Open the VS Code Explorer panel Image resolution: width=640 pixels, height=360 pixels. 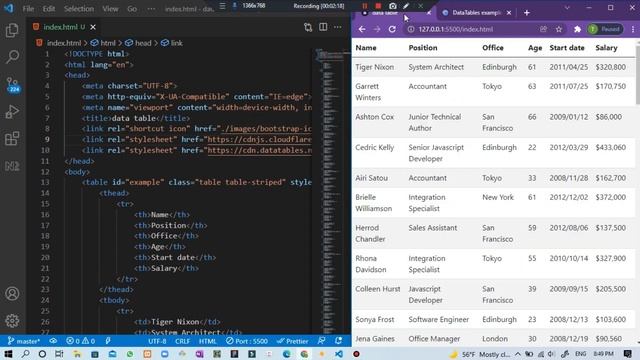[12, 30]
